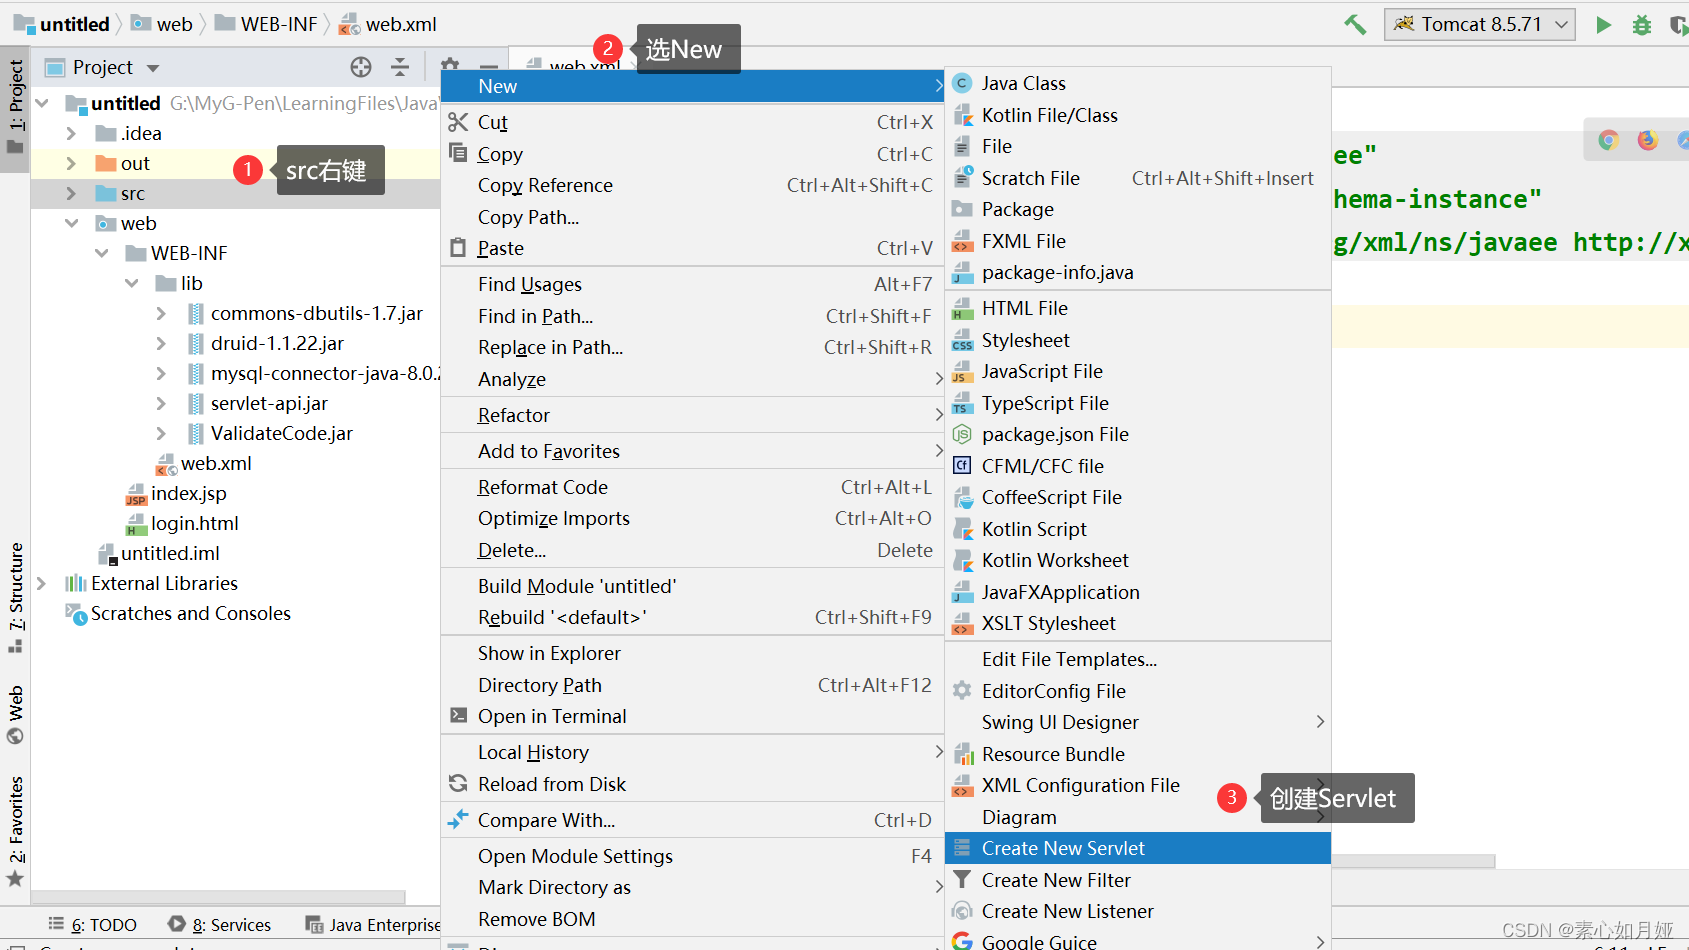Select Reload from Disk
1689x950 pixels.
tap(692, 784)
